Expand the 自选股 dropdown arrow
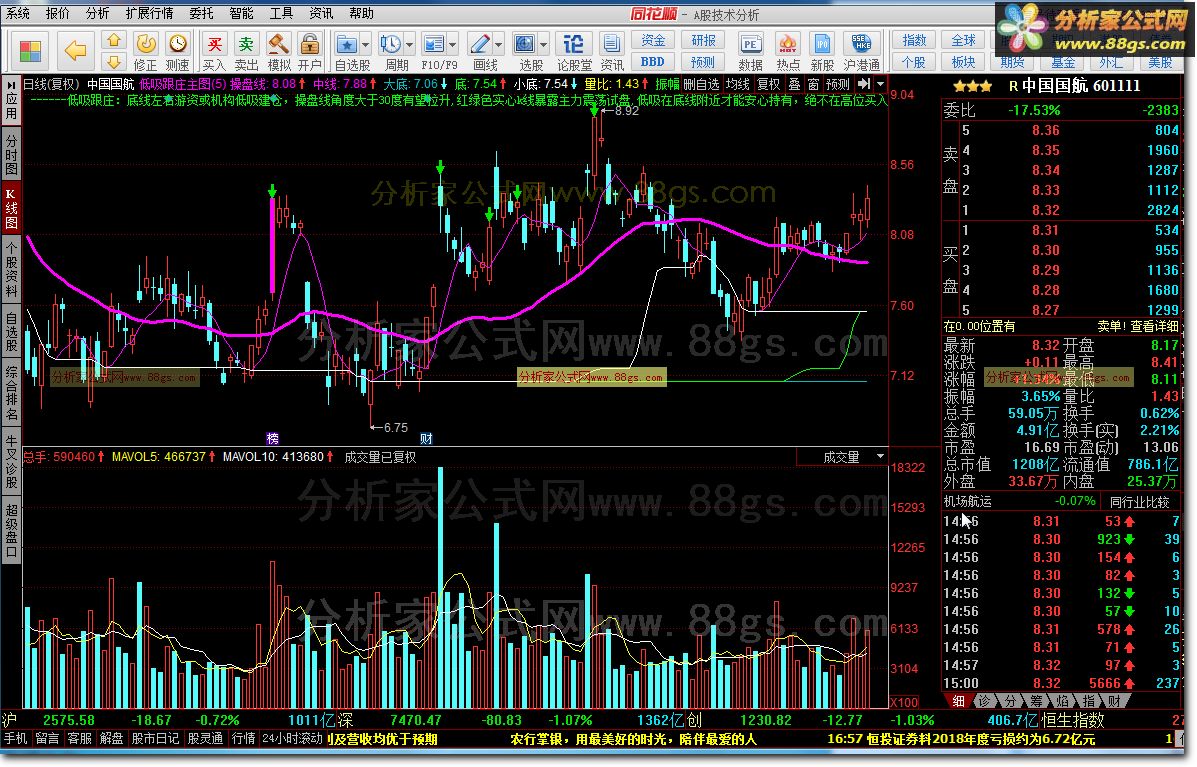Viewport: 1197px width, 767px height. [366, 44]
